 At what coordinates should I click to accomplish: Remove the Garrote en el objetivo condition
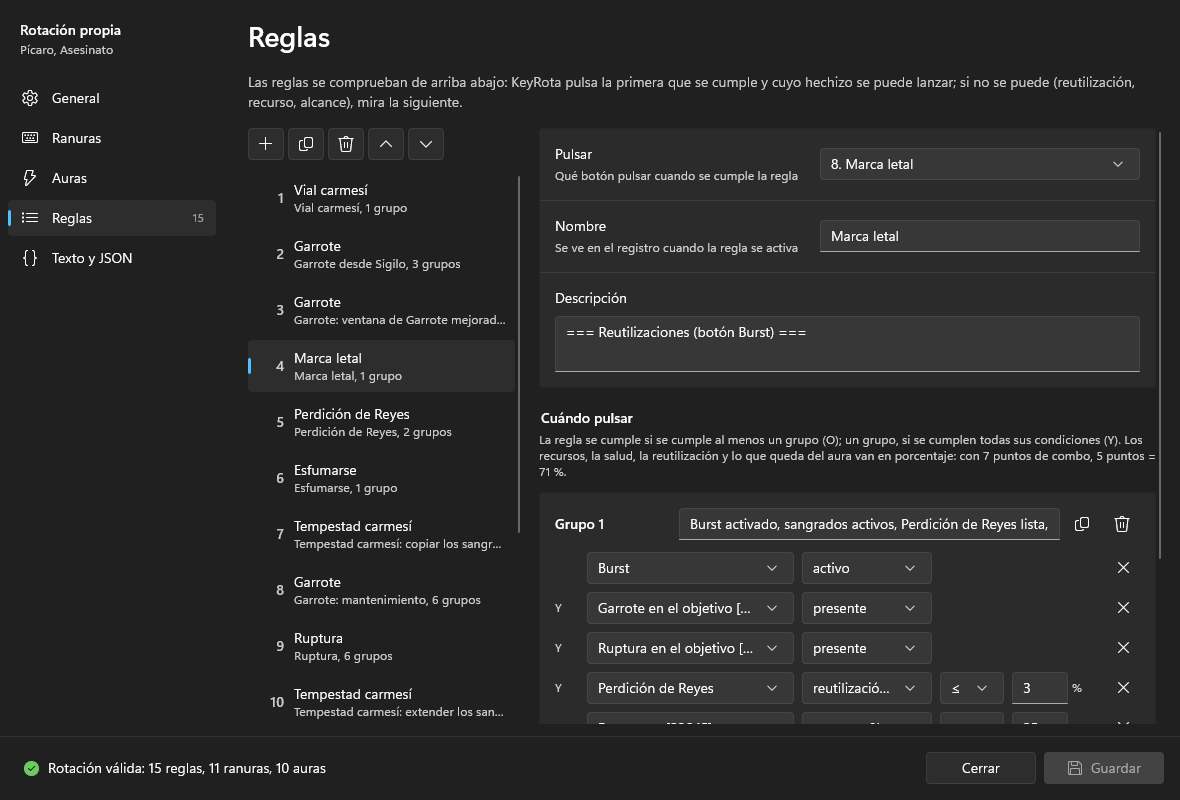(x=1124, y=607)
